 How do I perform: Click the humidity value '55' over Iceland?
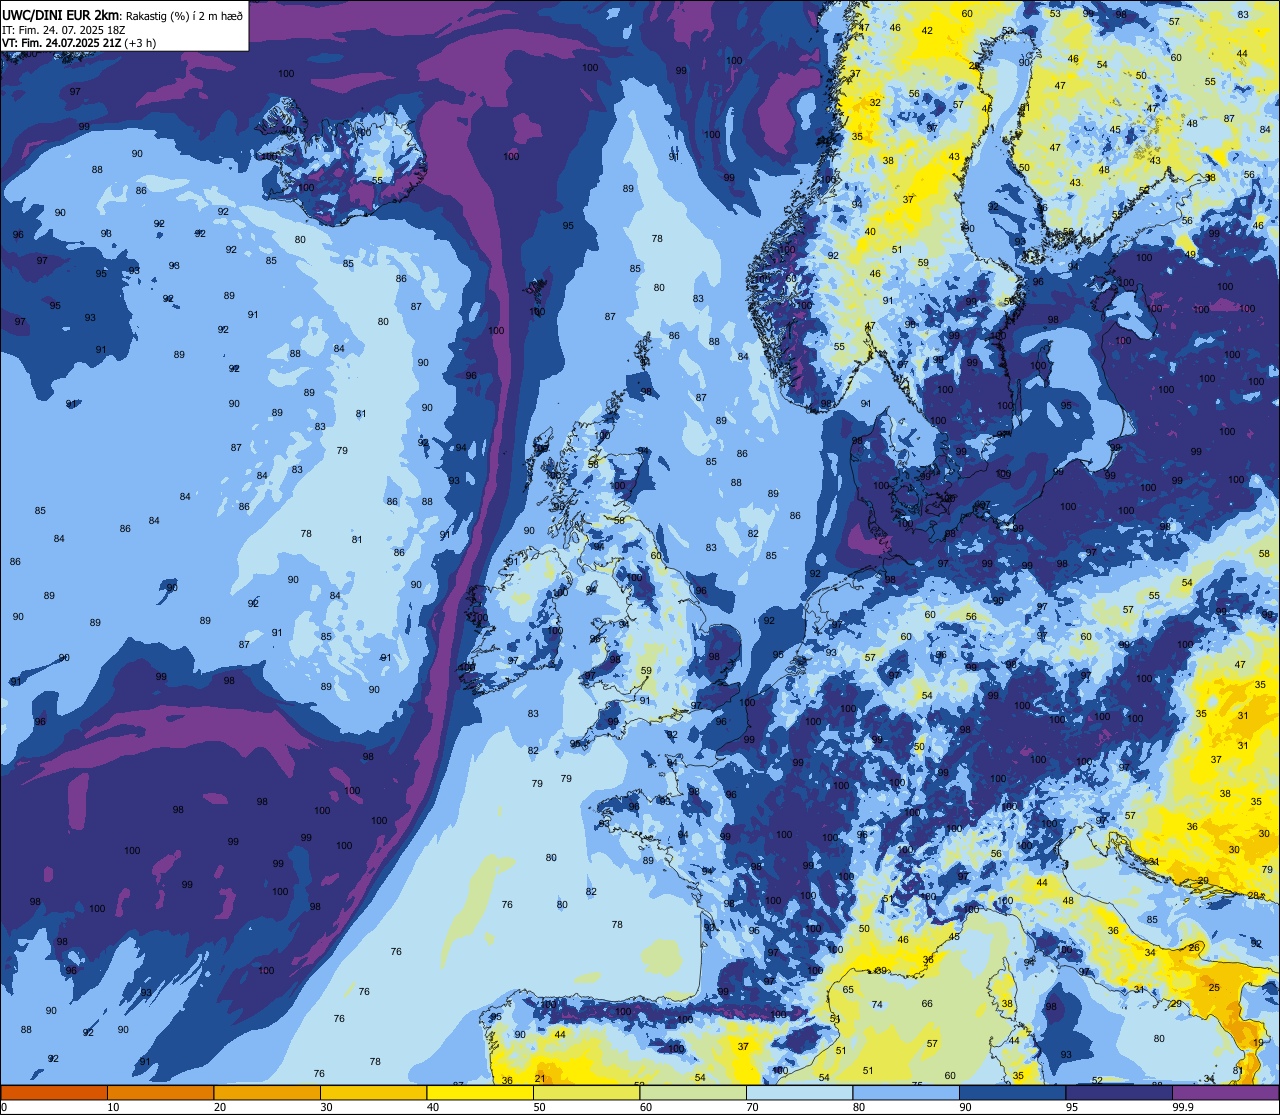coord(377,180)
